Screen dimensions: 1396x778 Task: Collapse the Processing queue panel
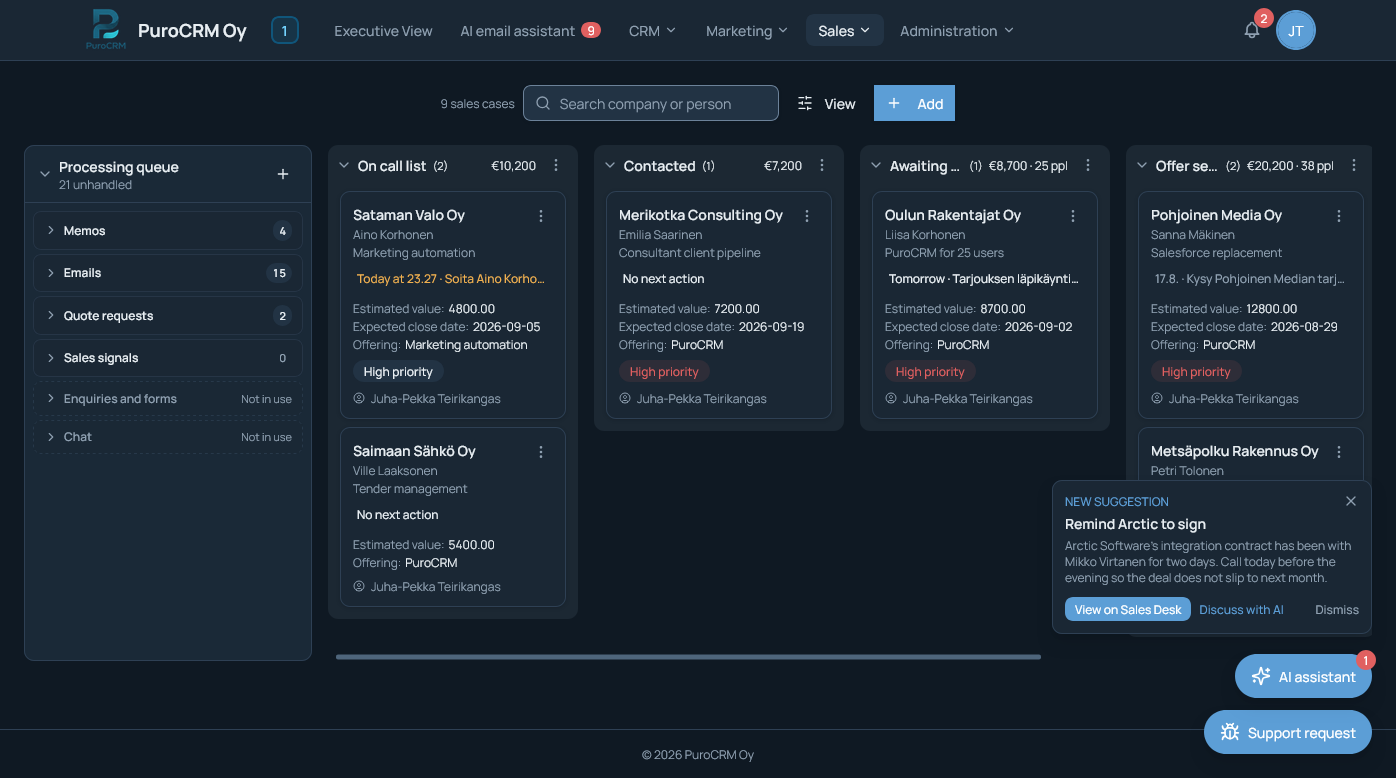coord(45,174)
